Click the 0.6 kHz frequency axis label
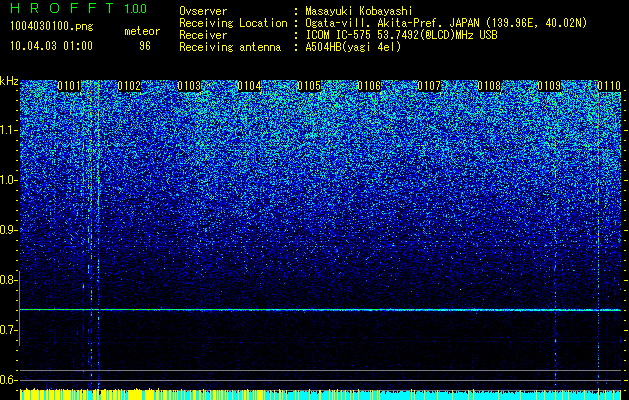 (8, 380)
